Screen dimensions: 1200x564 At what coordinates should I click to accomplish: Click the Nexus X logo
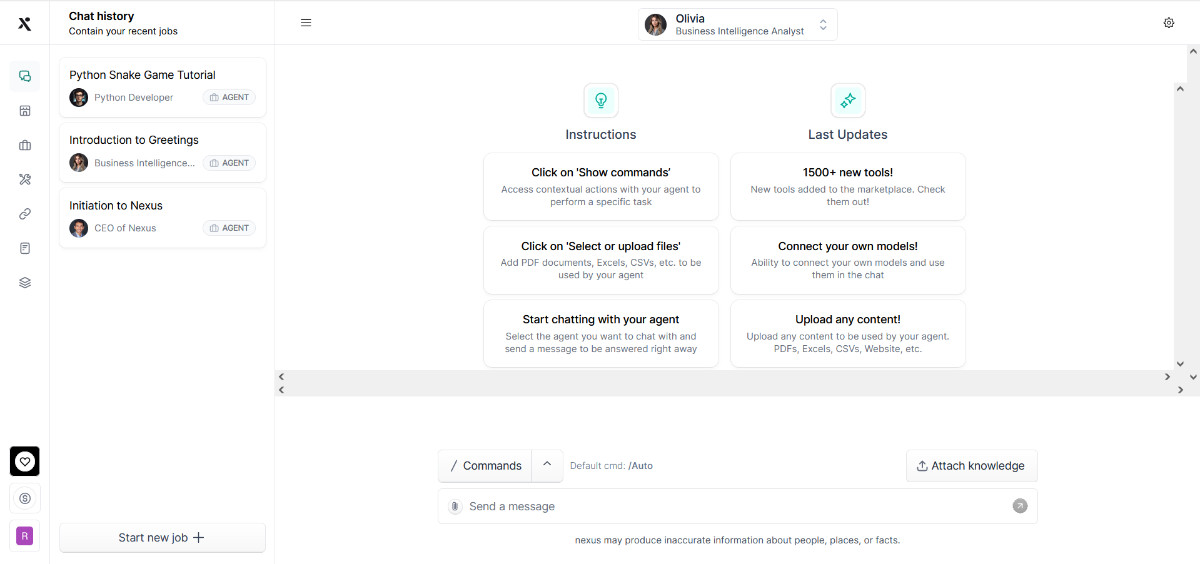pyautogui.click(x=25, y=23)
